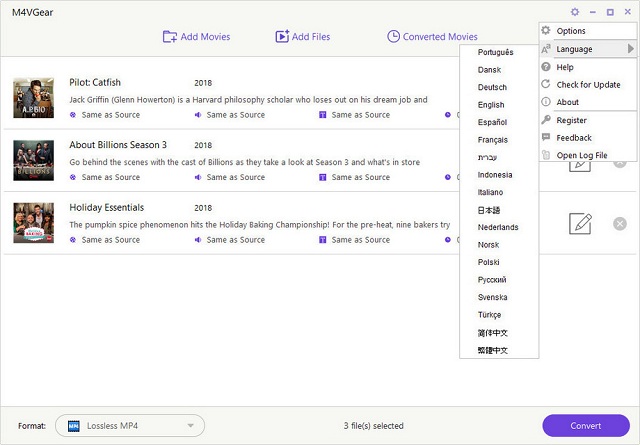Screen dimensions: 640x445
Task: Open Audio setting 'Same as Source' for Pilot: Catfish
Action: [x=236, y=115]
